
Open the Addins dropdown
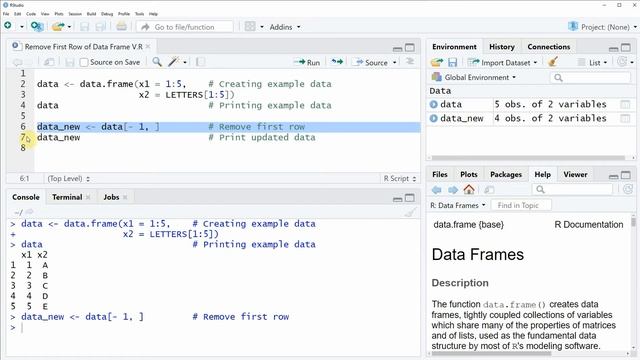[285, 27]
